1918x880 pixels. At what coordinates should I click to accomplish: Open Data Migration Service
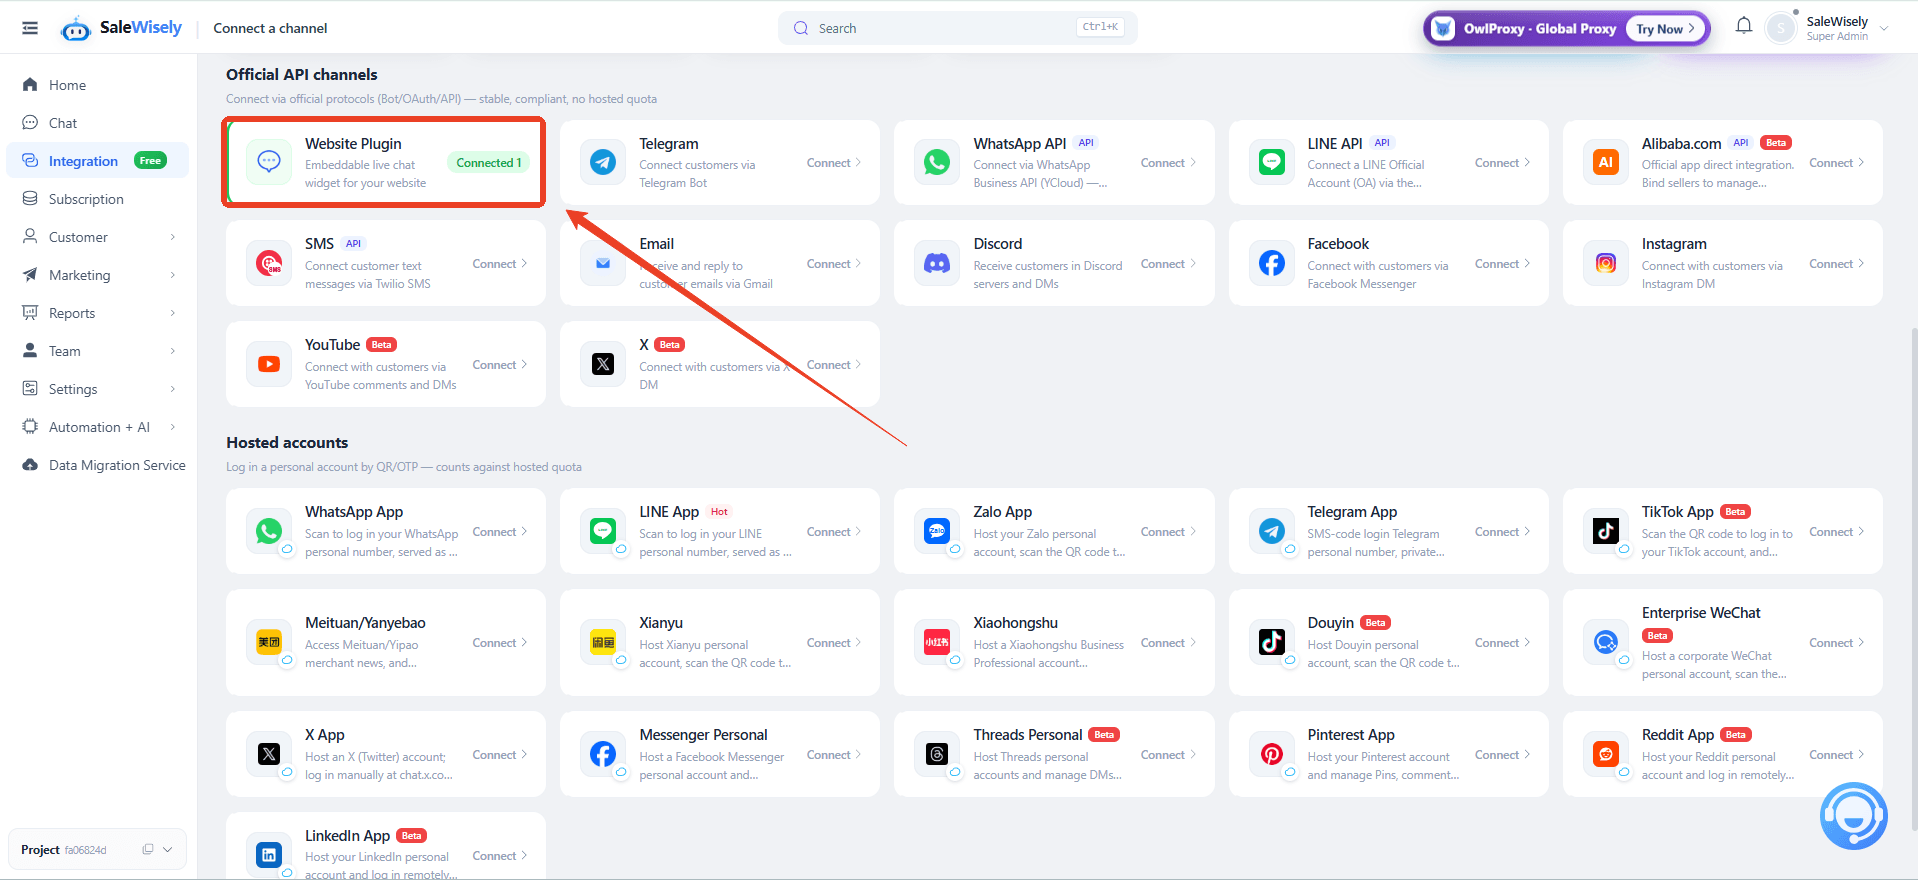tap(98, 465)
